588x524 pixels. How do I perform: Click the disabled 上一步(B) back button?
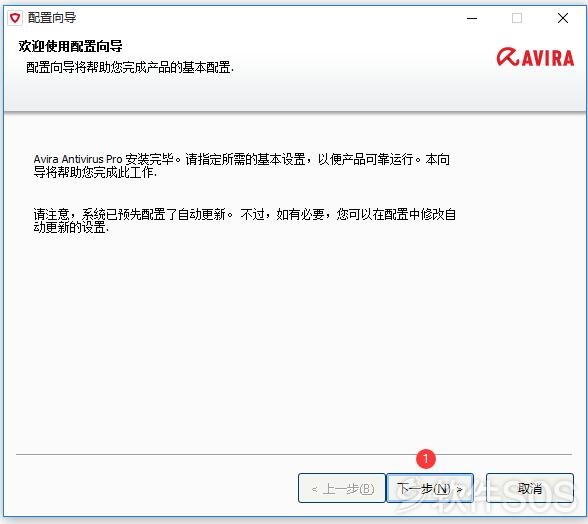pos(342,488)
